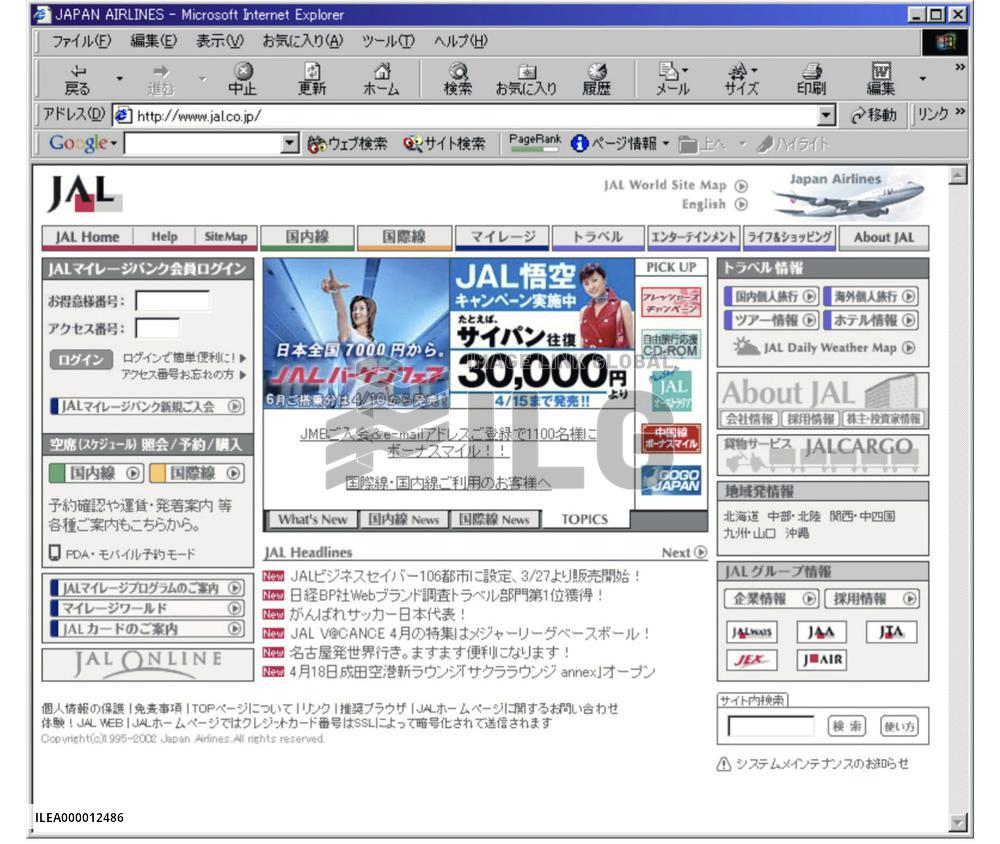This screenshot has height=844, width=1000.
Task: Click the JEX airline logo
Action: [x=751, y=660]
